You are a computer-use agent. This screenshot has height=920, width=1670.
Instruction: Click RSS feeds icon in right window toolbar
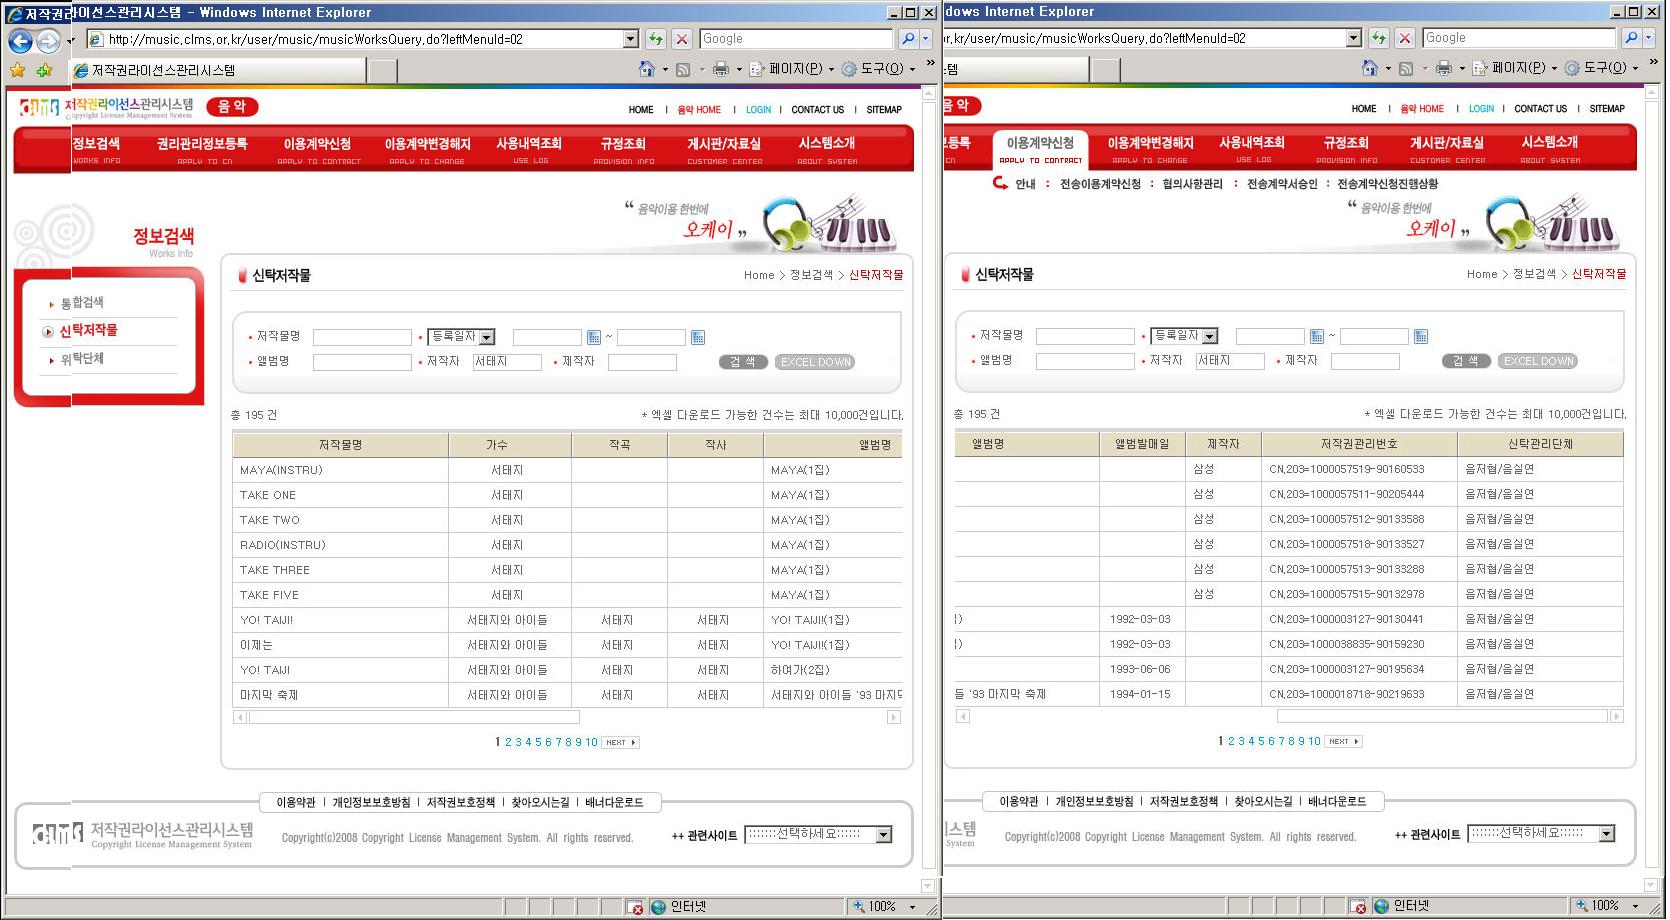coord(1406,68)
